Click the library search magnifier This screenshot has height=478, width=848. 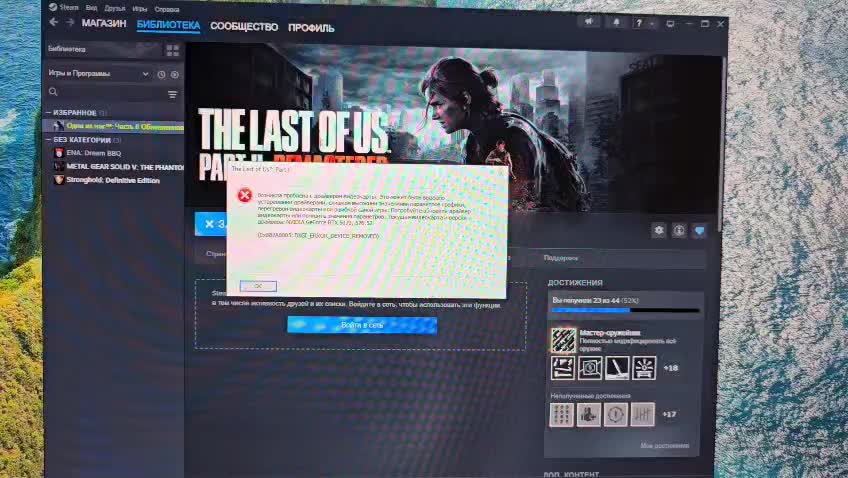(53, 92)
